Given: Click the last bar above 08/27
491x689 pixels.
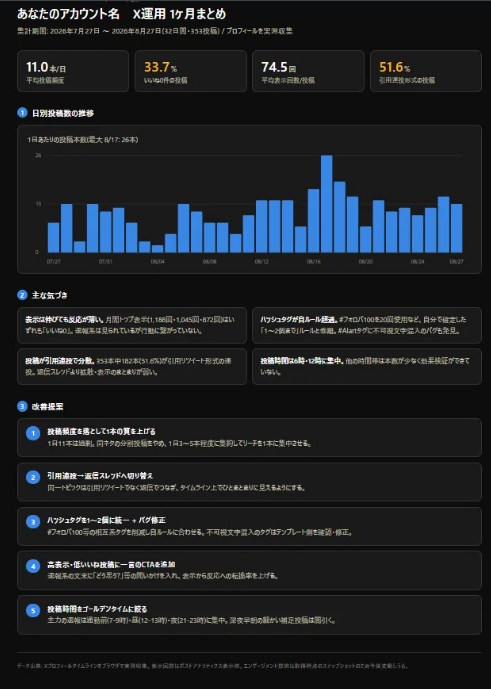Looking at the screenshot, I should (x=457, y=228).
